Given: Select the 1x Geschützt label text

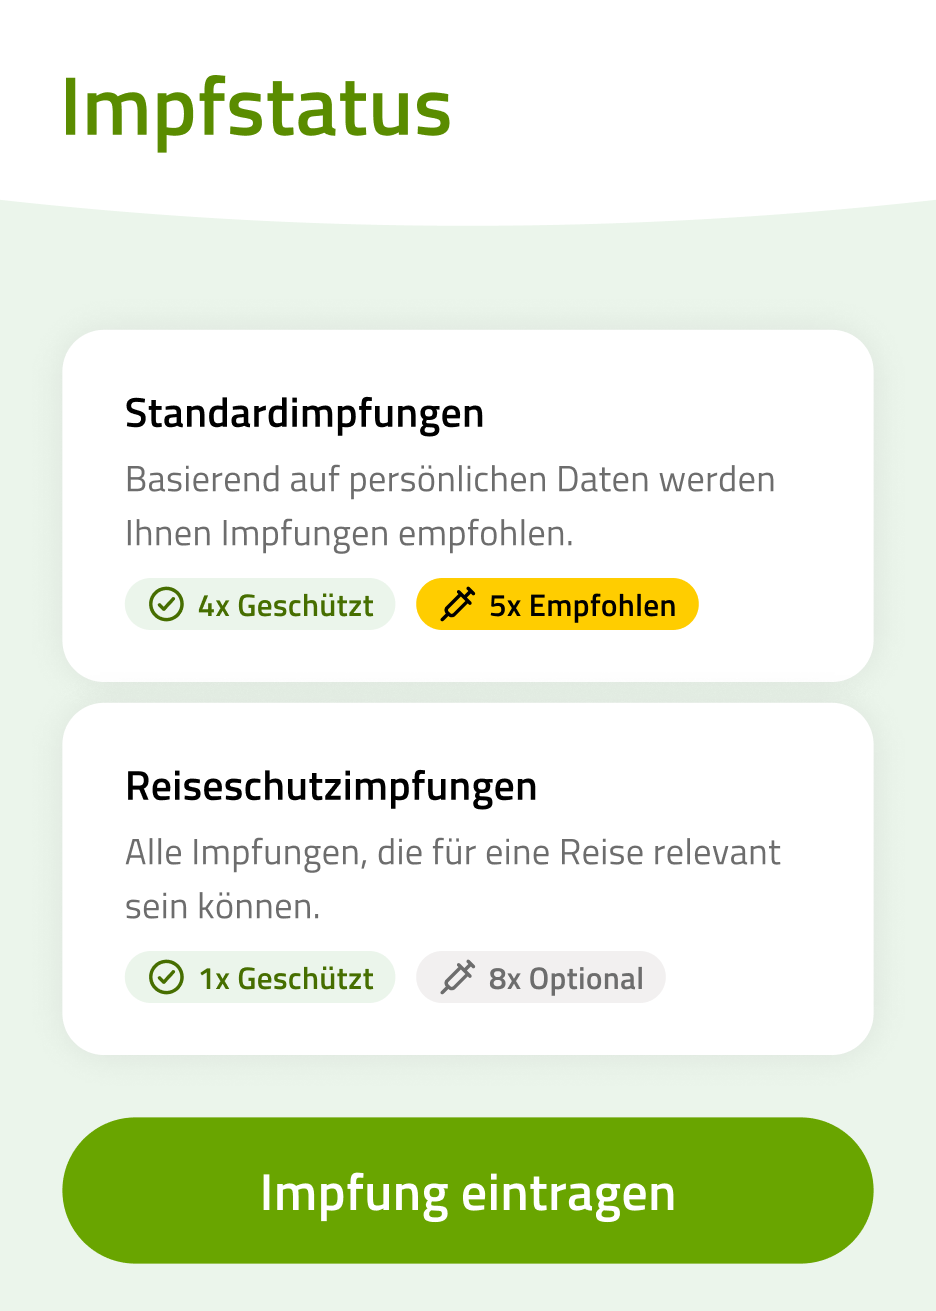Looking at the screenshot, I should [285, 979].
